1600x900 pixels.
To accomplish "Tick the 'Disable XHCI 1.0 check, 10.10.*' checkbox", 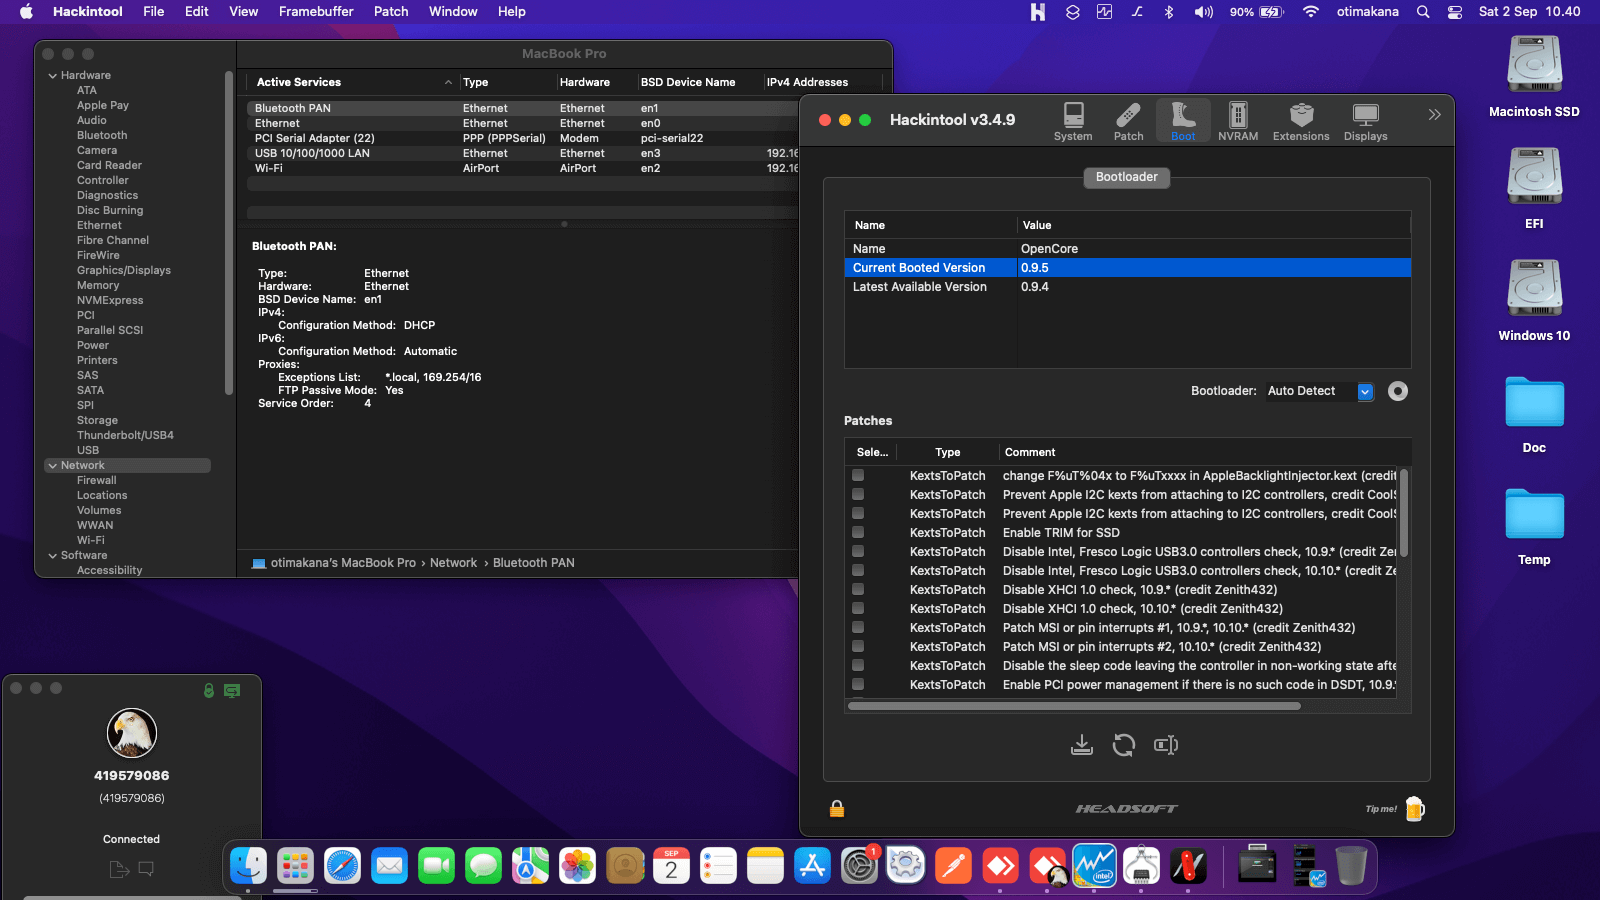I will click(858, 608).
